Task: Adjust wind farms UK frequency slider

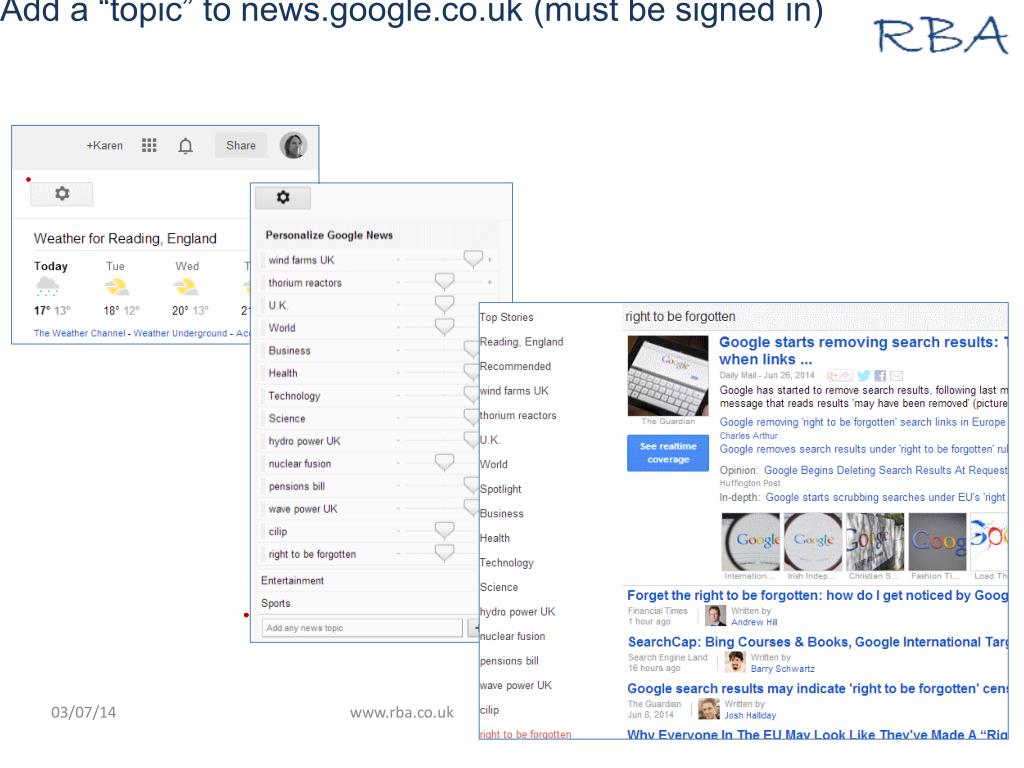Action: click(473, 259)
